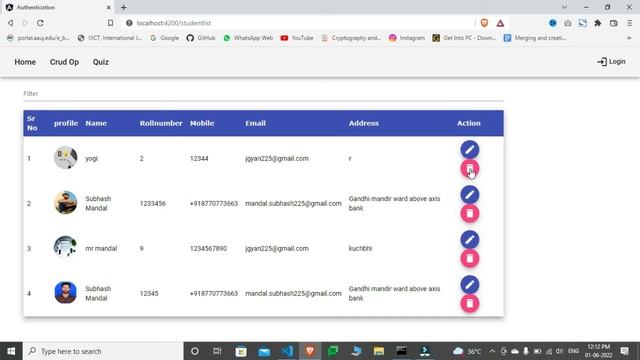This screenshot has width=640, height=360.
Task: Select the address text kuchbhi
Action: pyautogui.click(x=360, y=248)
